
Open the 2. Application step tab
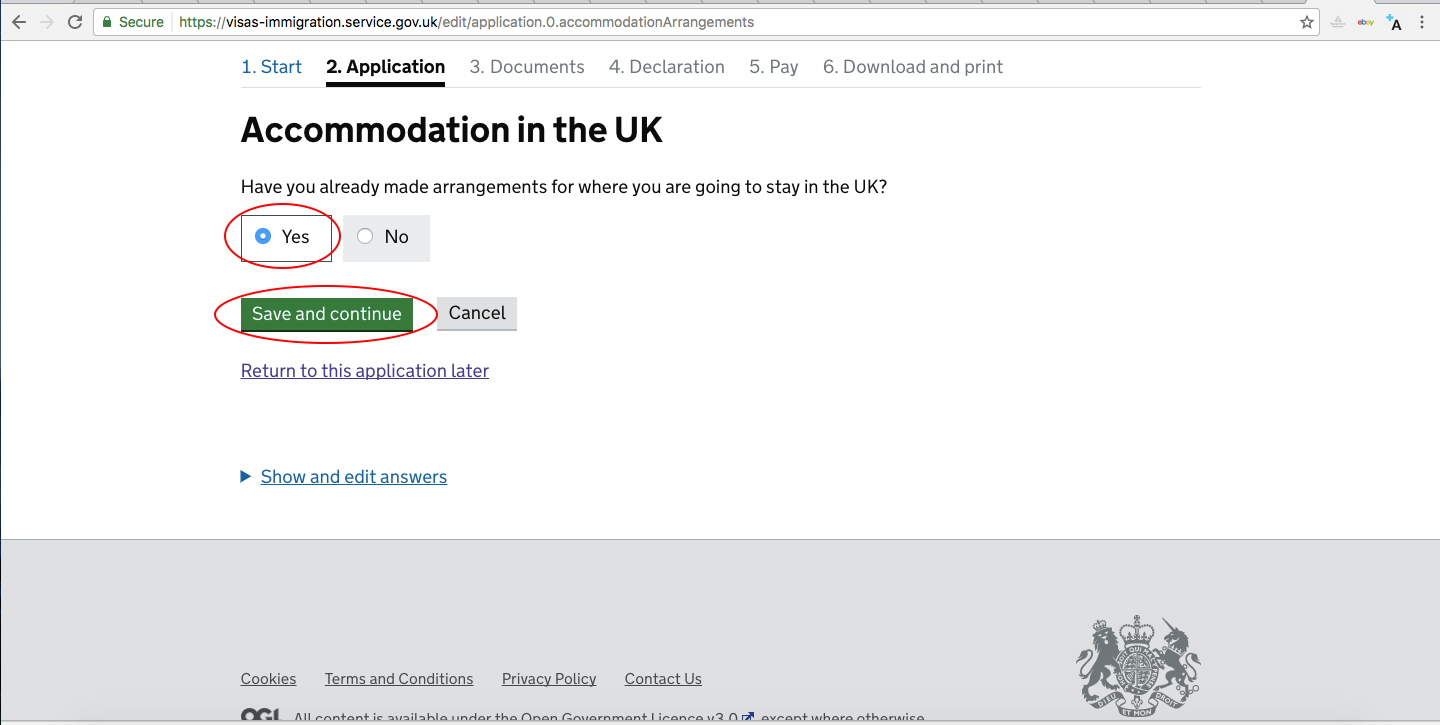tap(385, 67)
